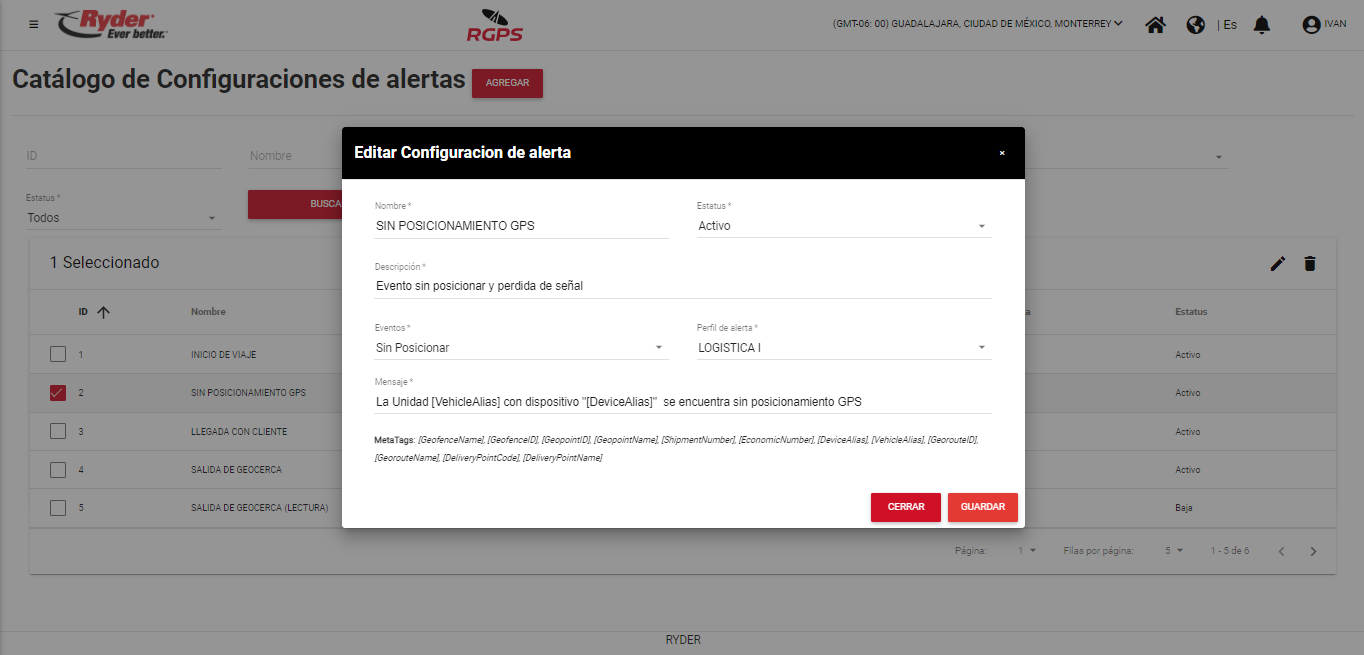This screenshot has width=1364, height=655.
Task: Click the IVAN user account icon
Action: point(1311,25)
